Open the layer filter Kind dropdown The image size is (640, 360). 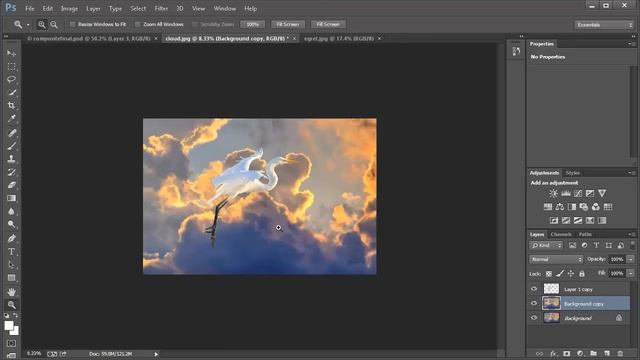pos(547,245)
